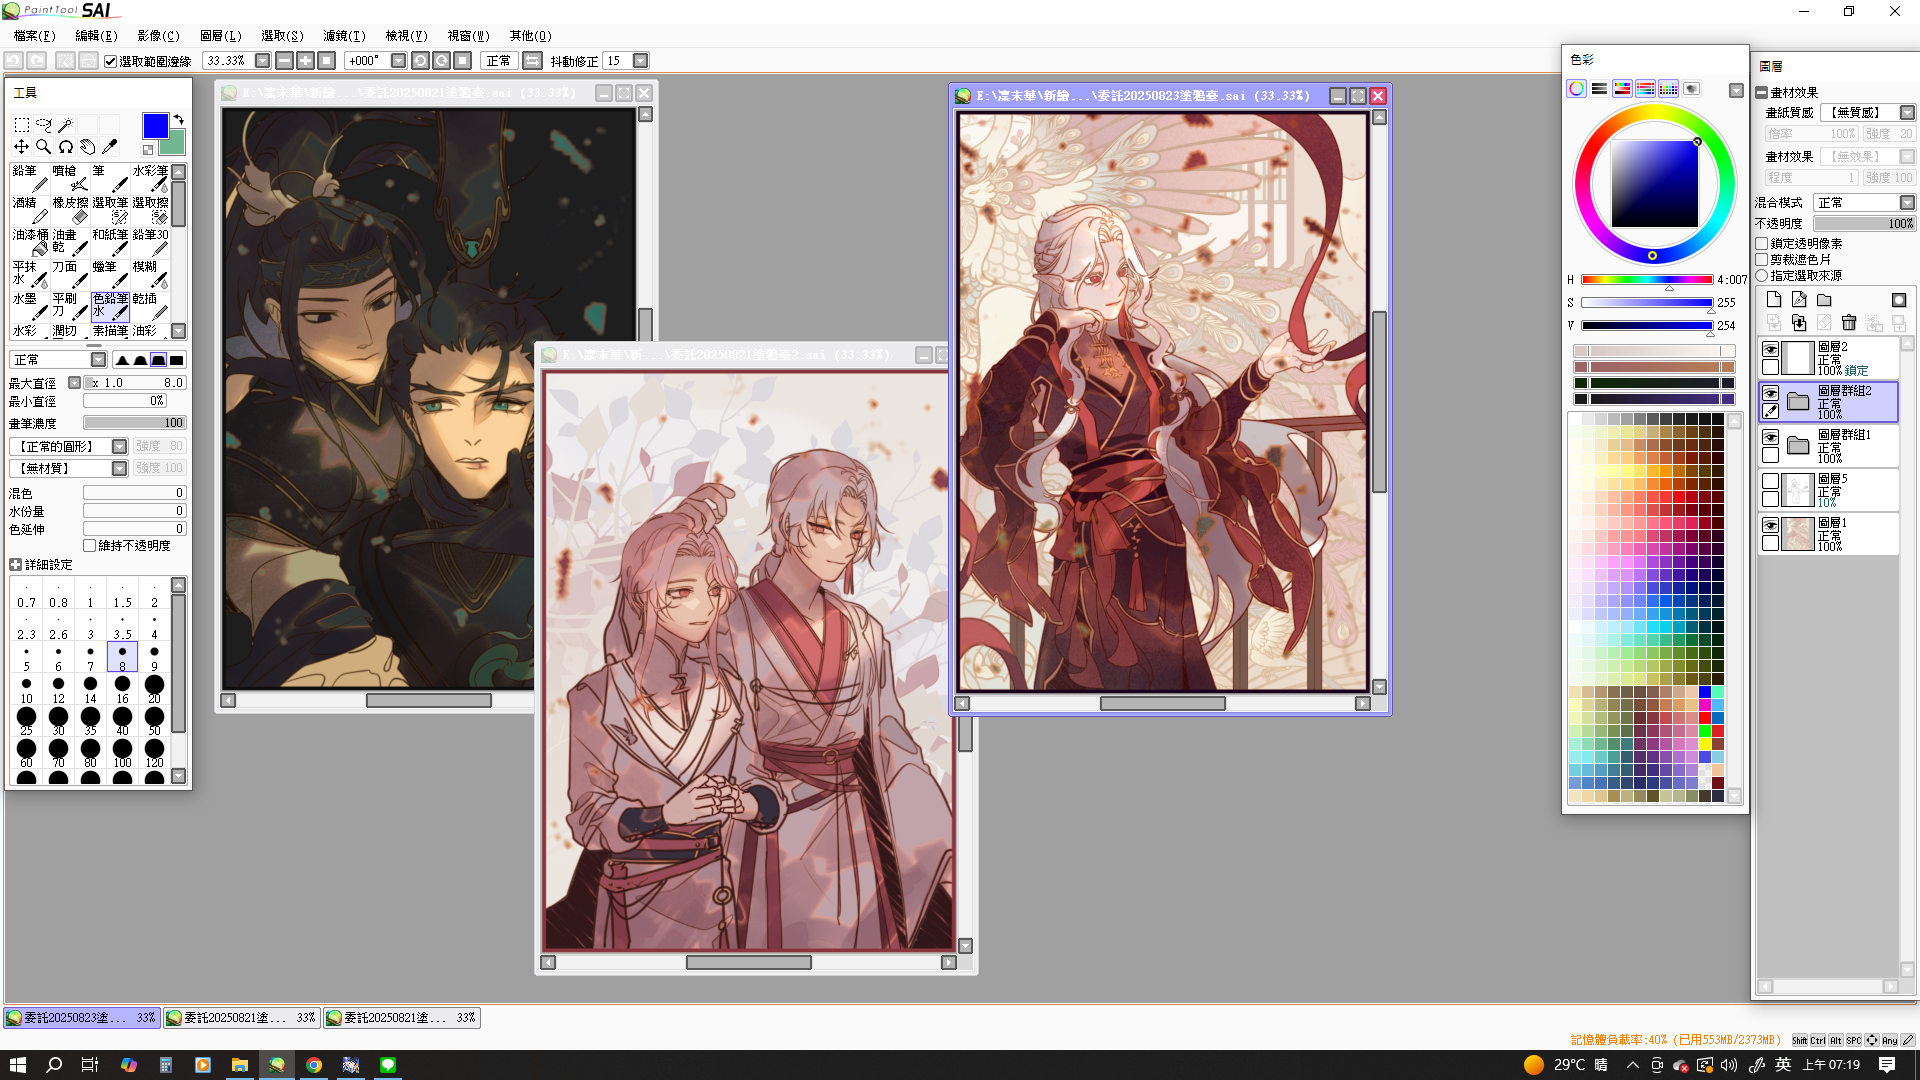Create a new layer in layer panel
The image size is (1920, 1080).
(1774, 300)
